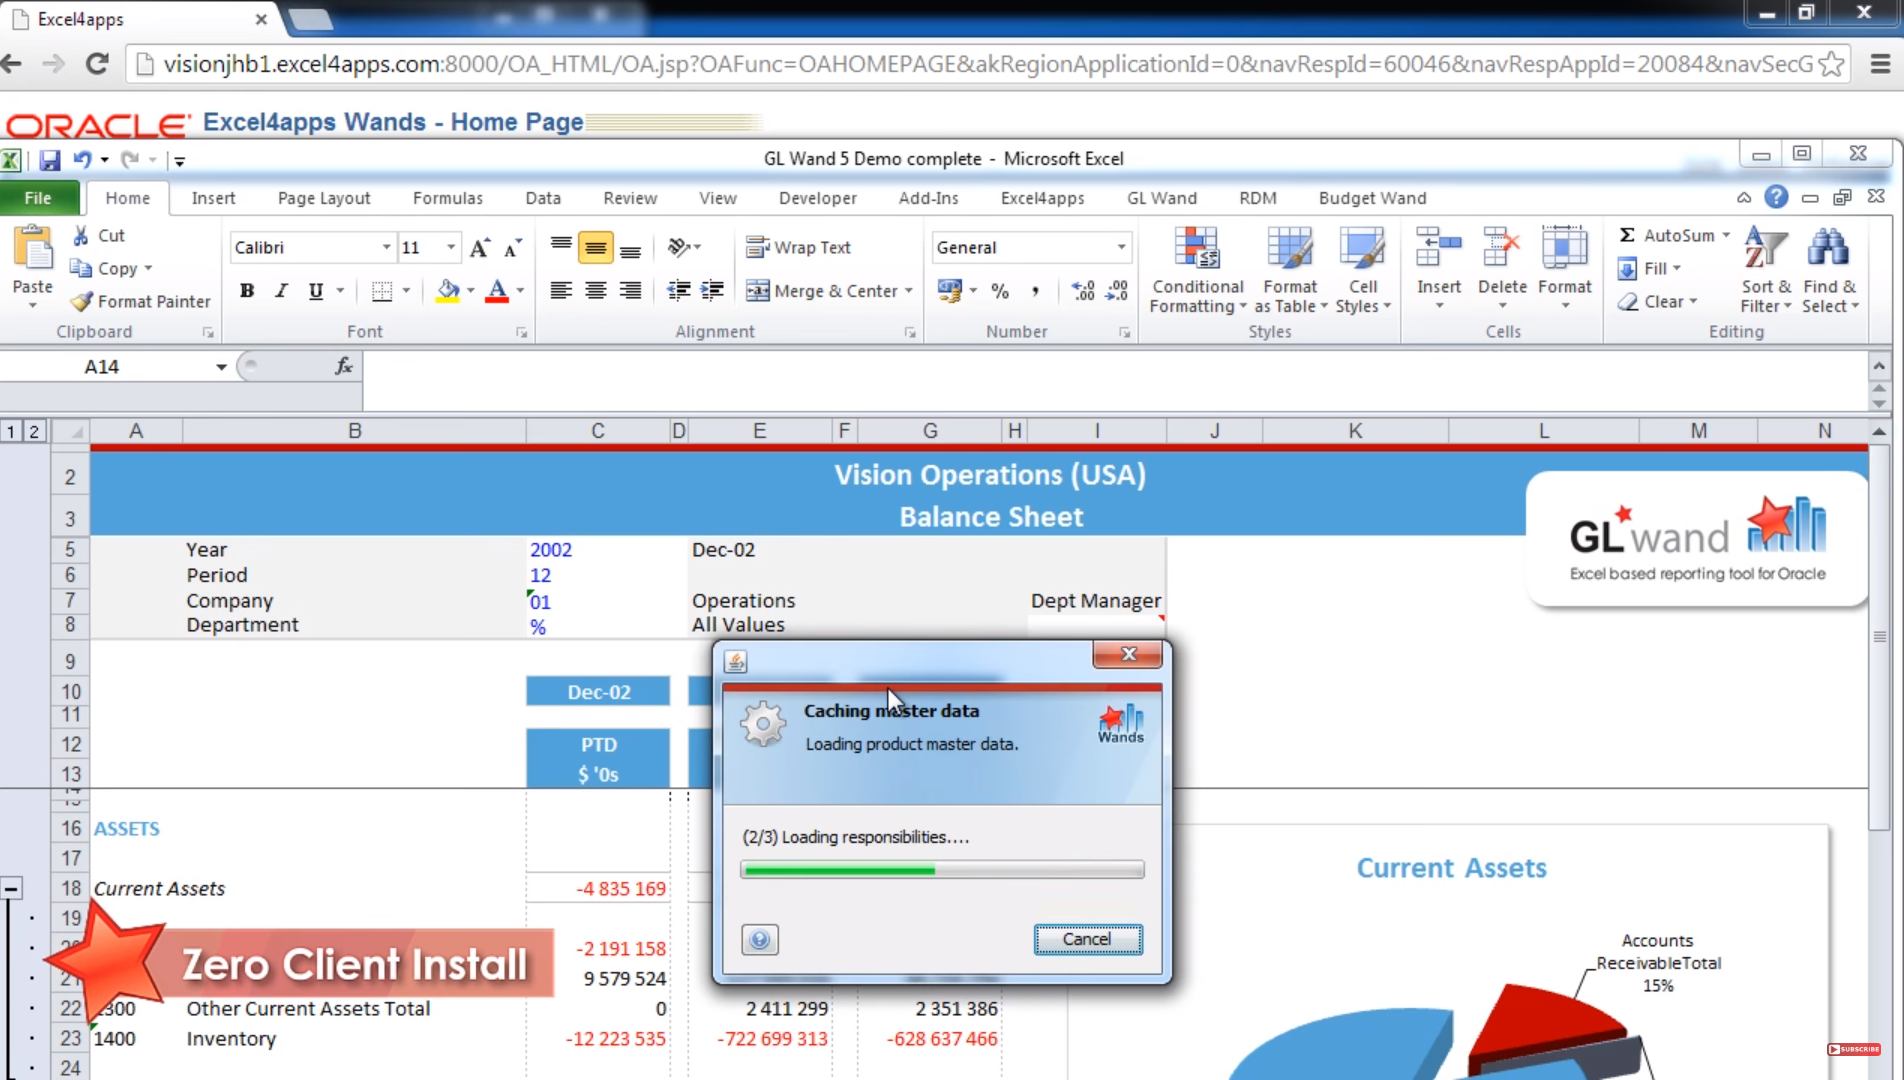Open the General number format dropdown
1904x1080 pixels.
point(1121,248)
